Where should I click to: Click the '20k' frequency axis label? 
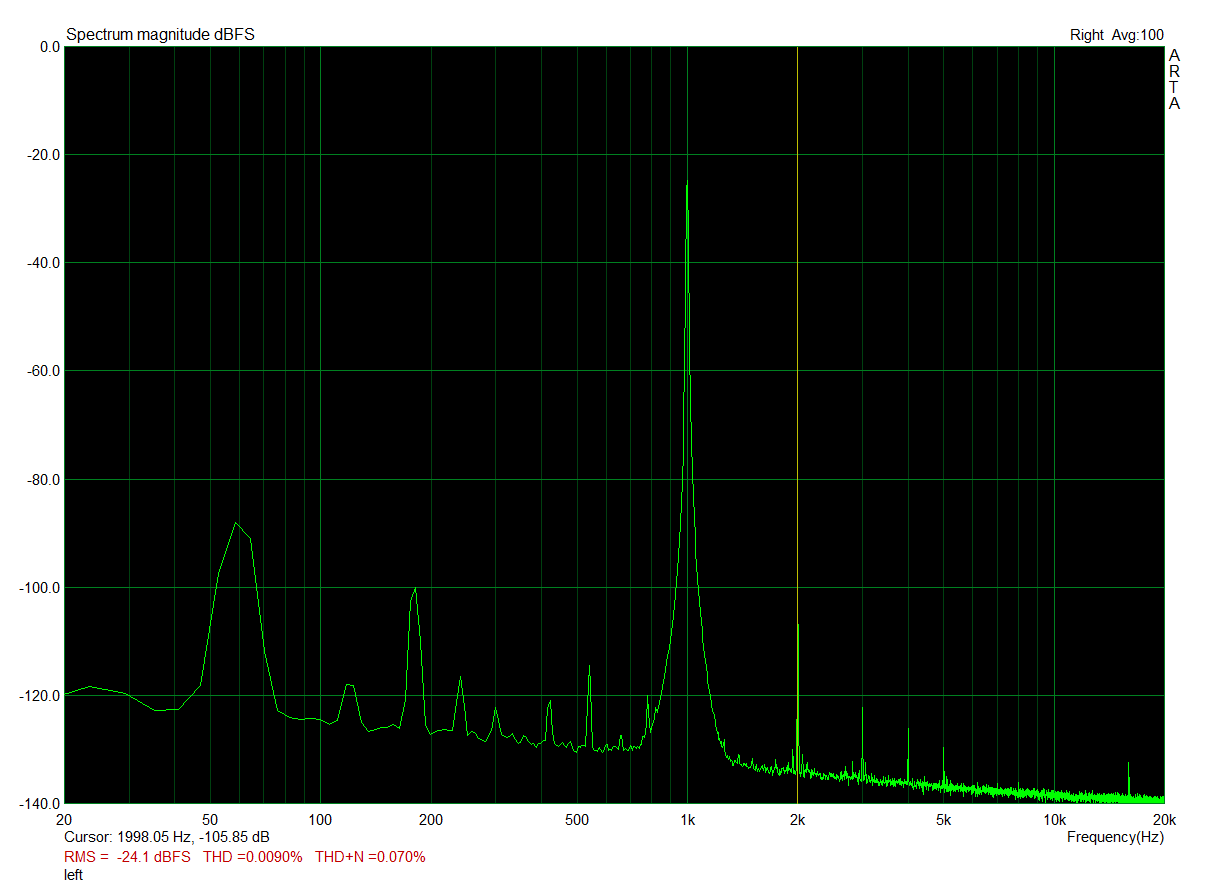click(1163, 820)
